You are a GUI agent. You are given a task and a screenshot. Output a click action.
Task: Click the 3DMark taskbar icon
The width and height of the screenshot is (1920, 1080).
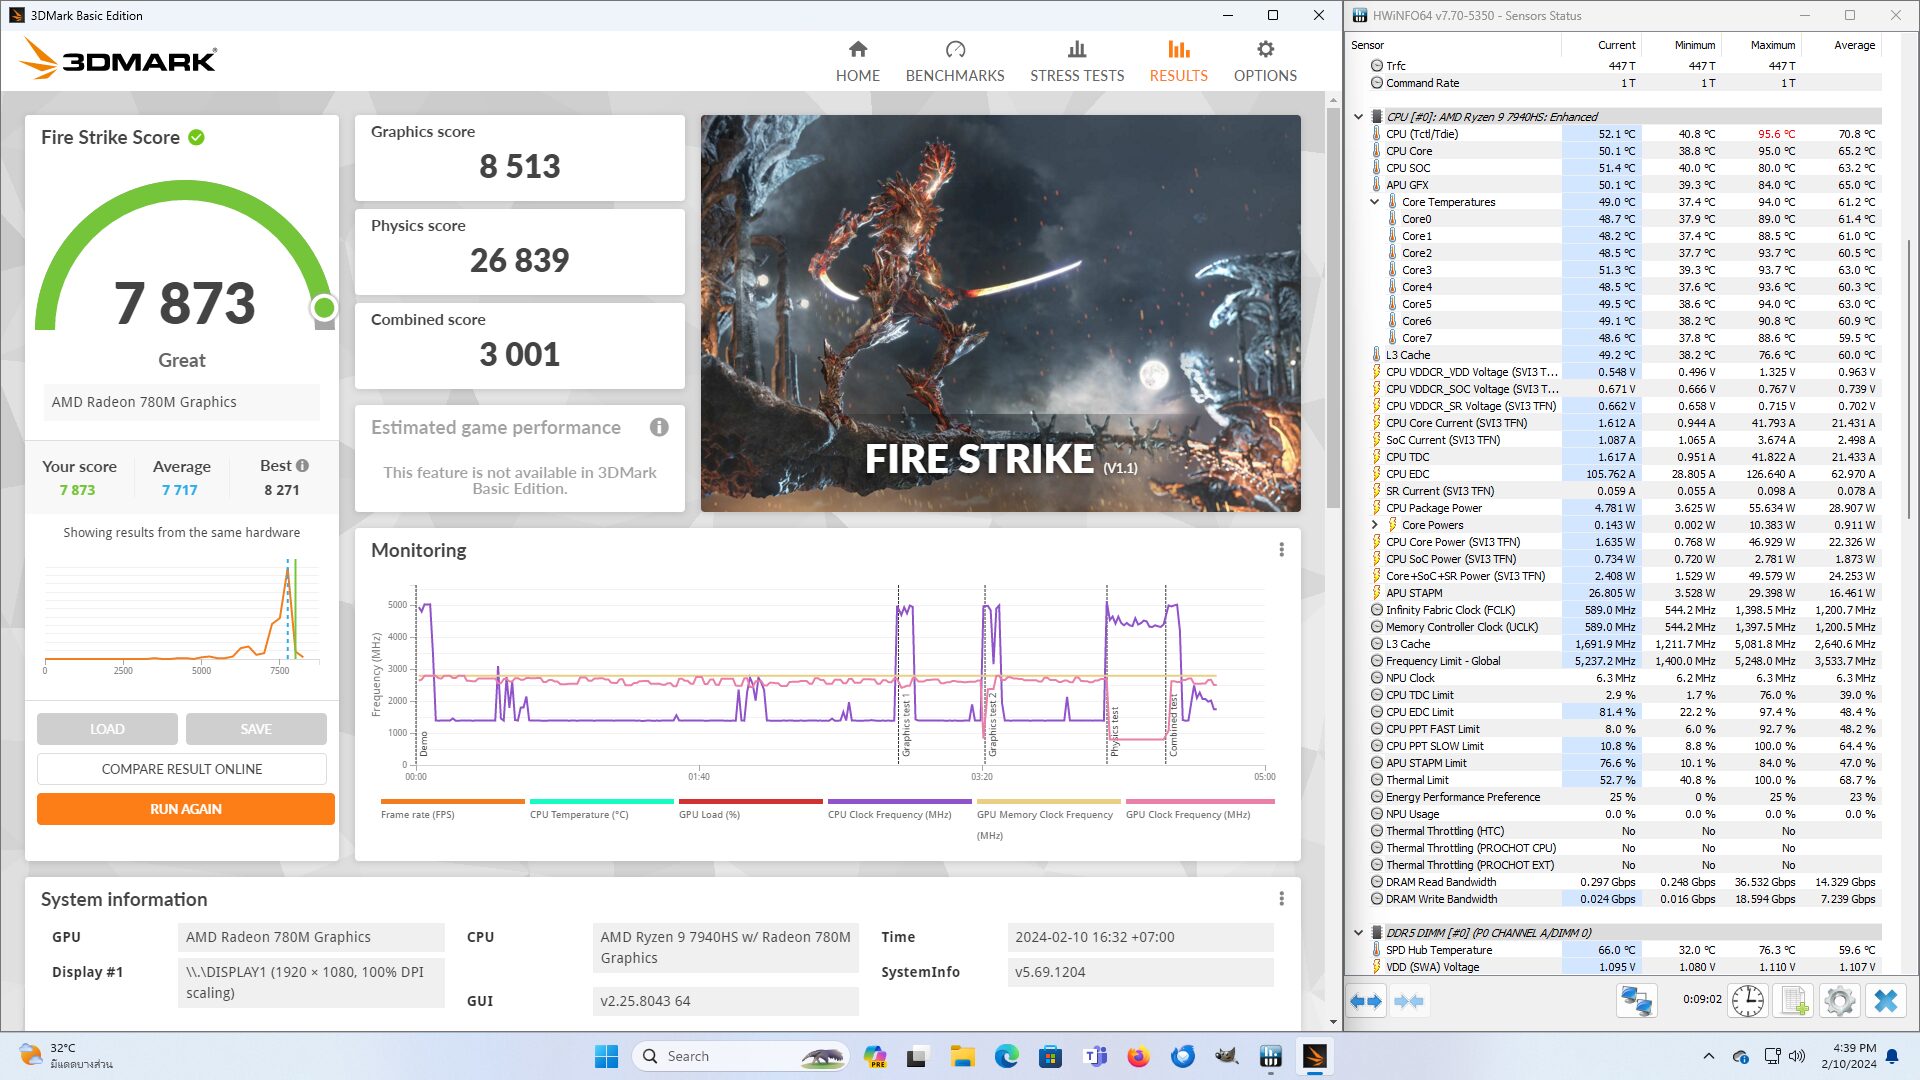(1314, 1056)
